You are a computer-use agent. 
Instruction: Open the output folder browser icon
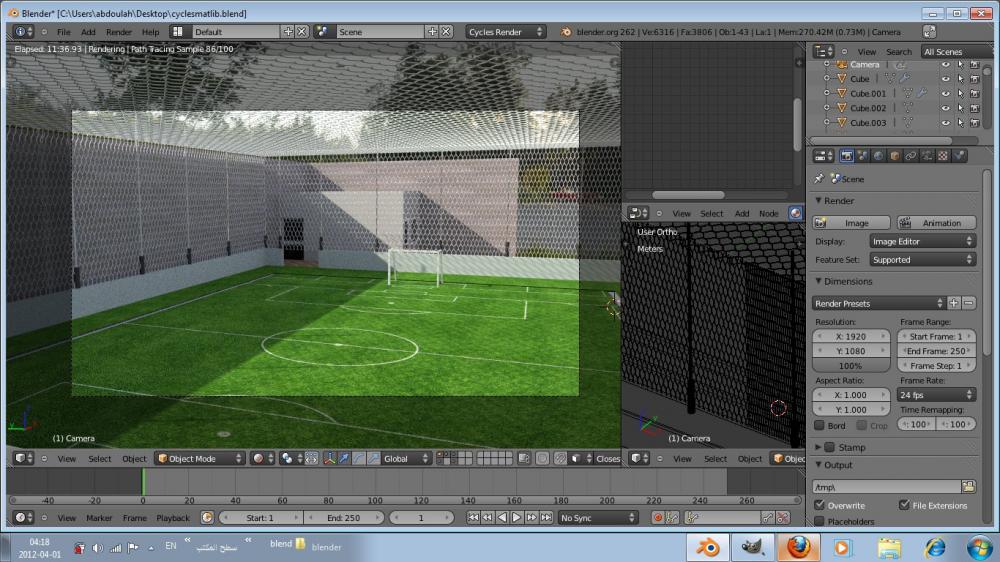pos(969,487)
